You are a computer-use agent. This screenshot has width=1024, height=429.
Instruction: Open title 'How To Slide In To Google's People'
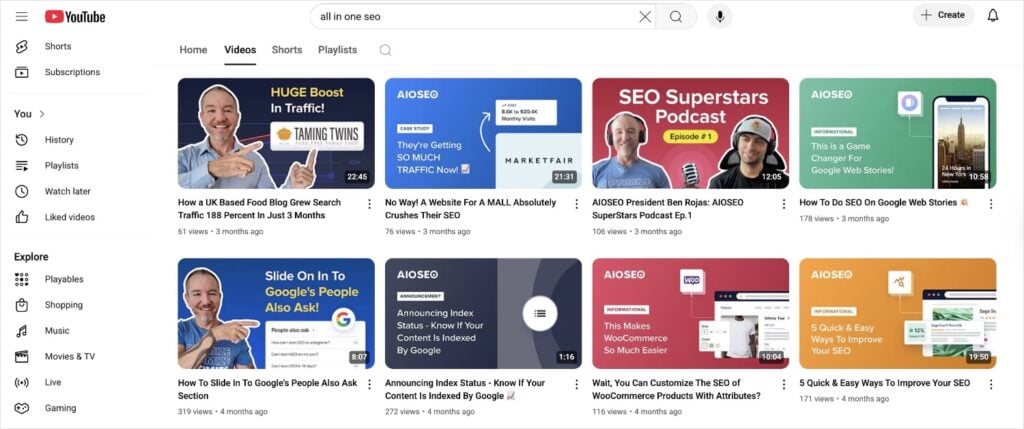point(268,389)
